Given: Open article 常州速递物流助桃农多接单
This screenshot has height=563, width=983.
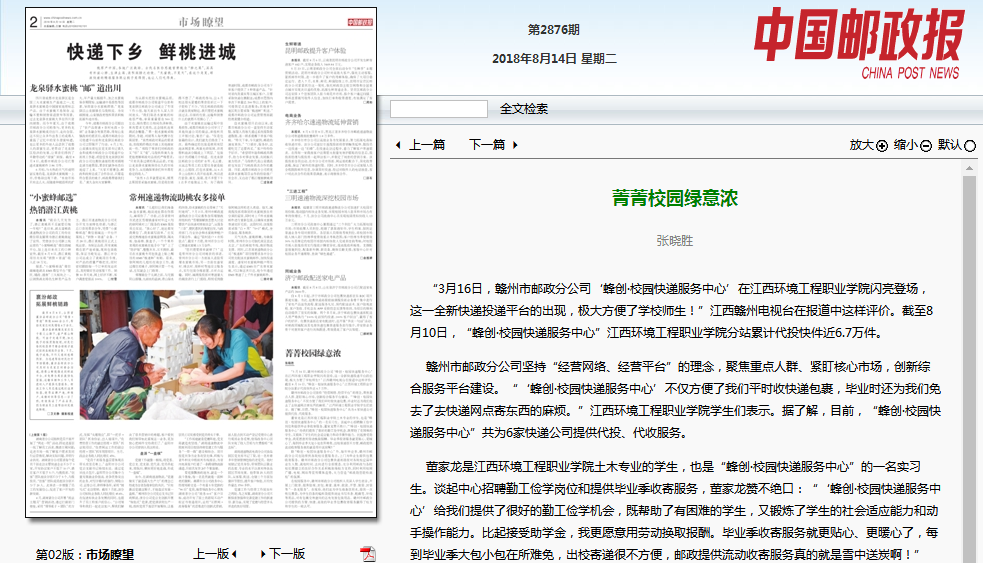Looking at the screenshot, I should (177, 197).
